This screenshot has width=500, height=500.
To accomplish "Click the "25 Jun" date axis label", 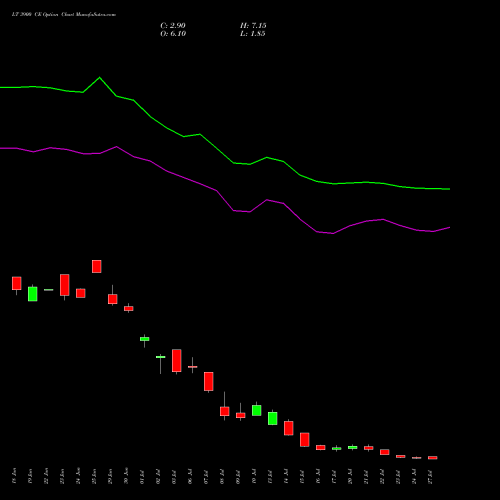I will pyautogui.click(x=94, y=476).
